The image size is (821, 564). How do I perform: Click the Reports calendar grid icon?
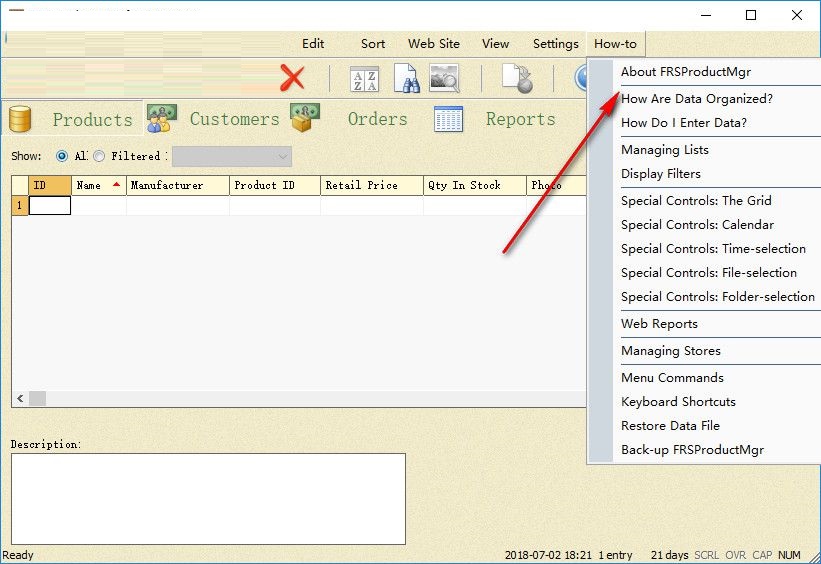coord(448,119)
